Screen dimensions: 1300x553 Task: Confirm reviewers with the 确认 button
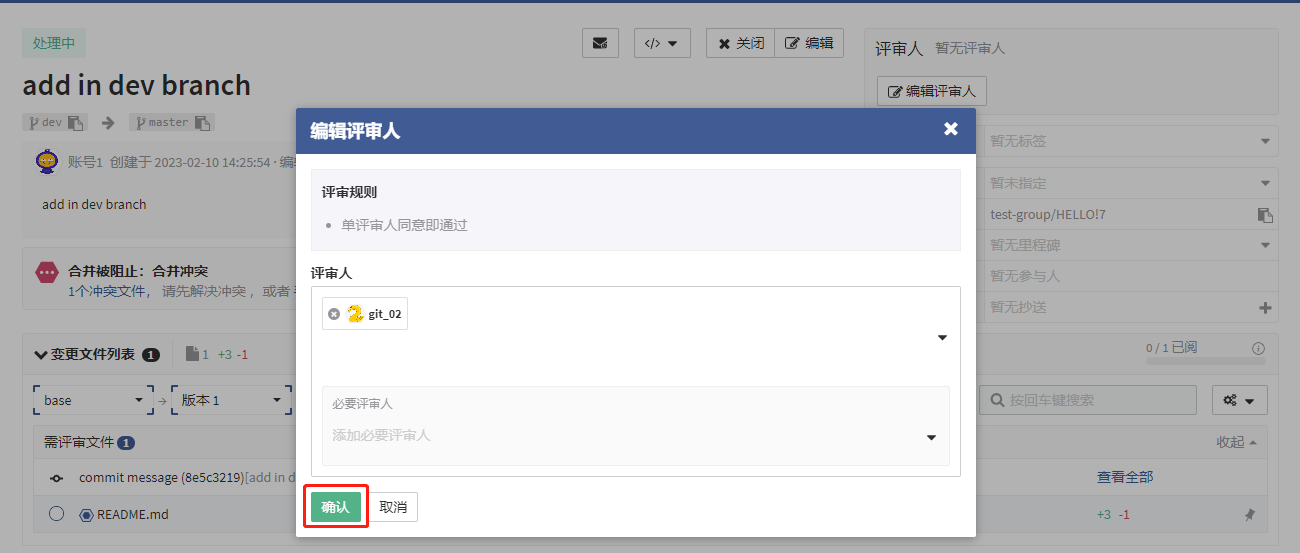click(335, 507)
